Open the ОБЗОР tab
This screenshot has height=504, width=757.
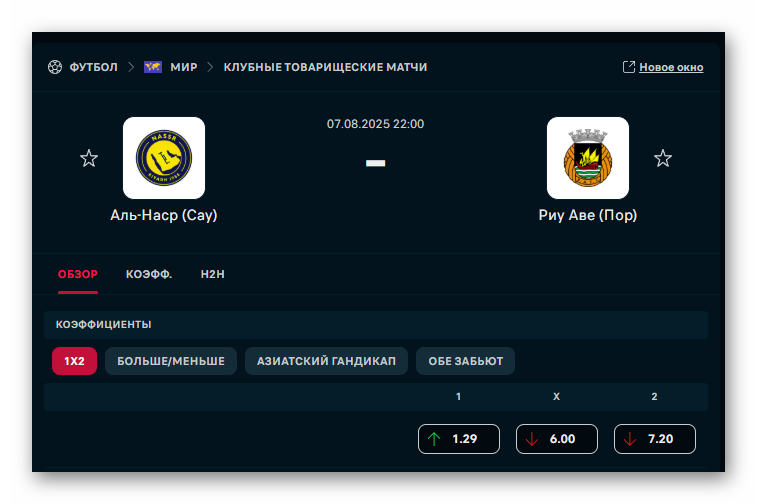click(78, 273)
